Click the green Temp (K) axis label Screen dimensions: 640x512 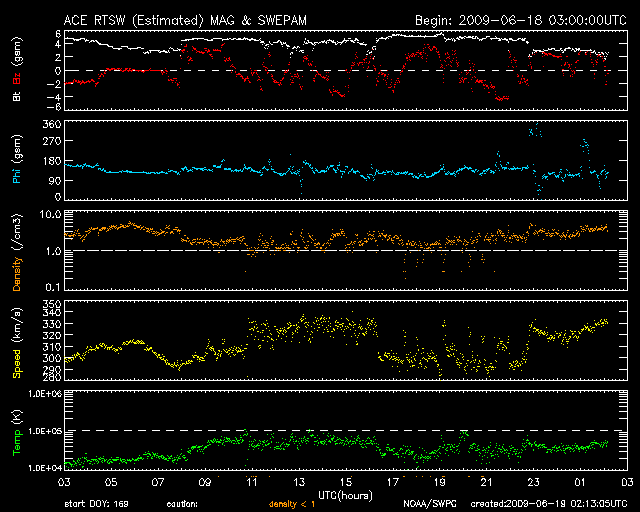pyautogui.click(x=17, y=430)
